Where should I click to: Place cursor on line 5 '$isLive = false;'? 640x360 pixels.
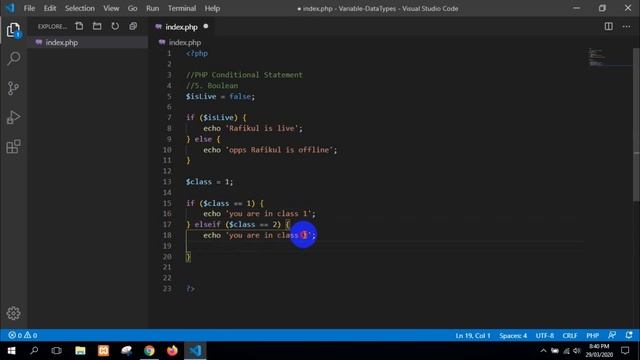[220, 97]
